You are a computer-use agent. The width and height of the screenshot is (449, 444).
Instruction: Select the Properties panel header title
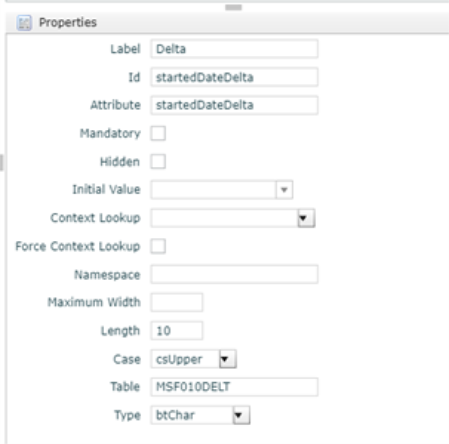pos(68,22)
